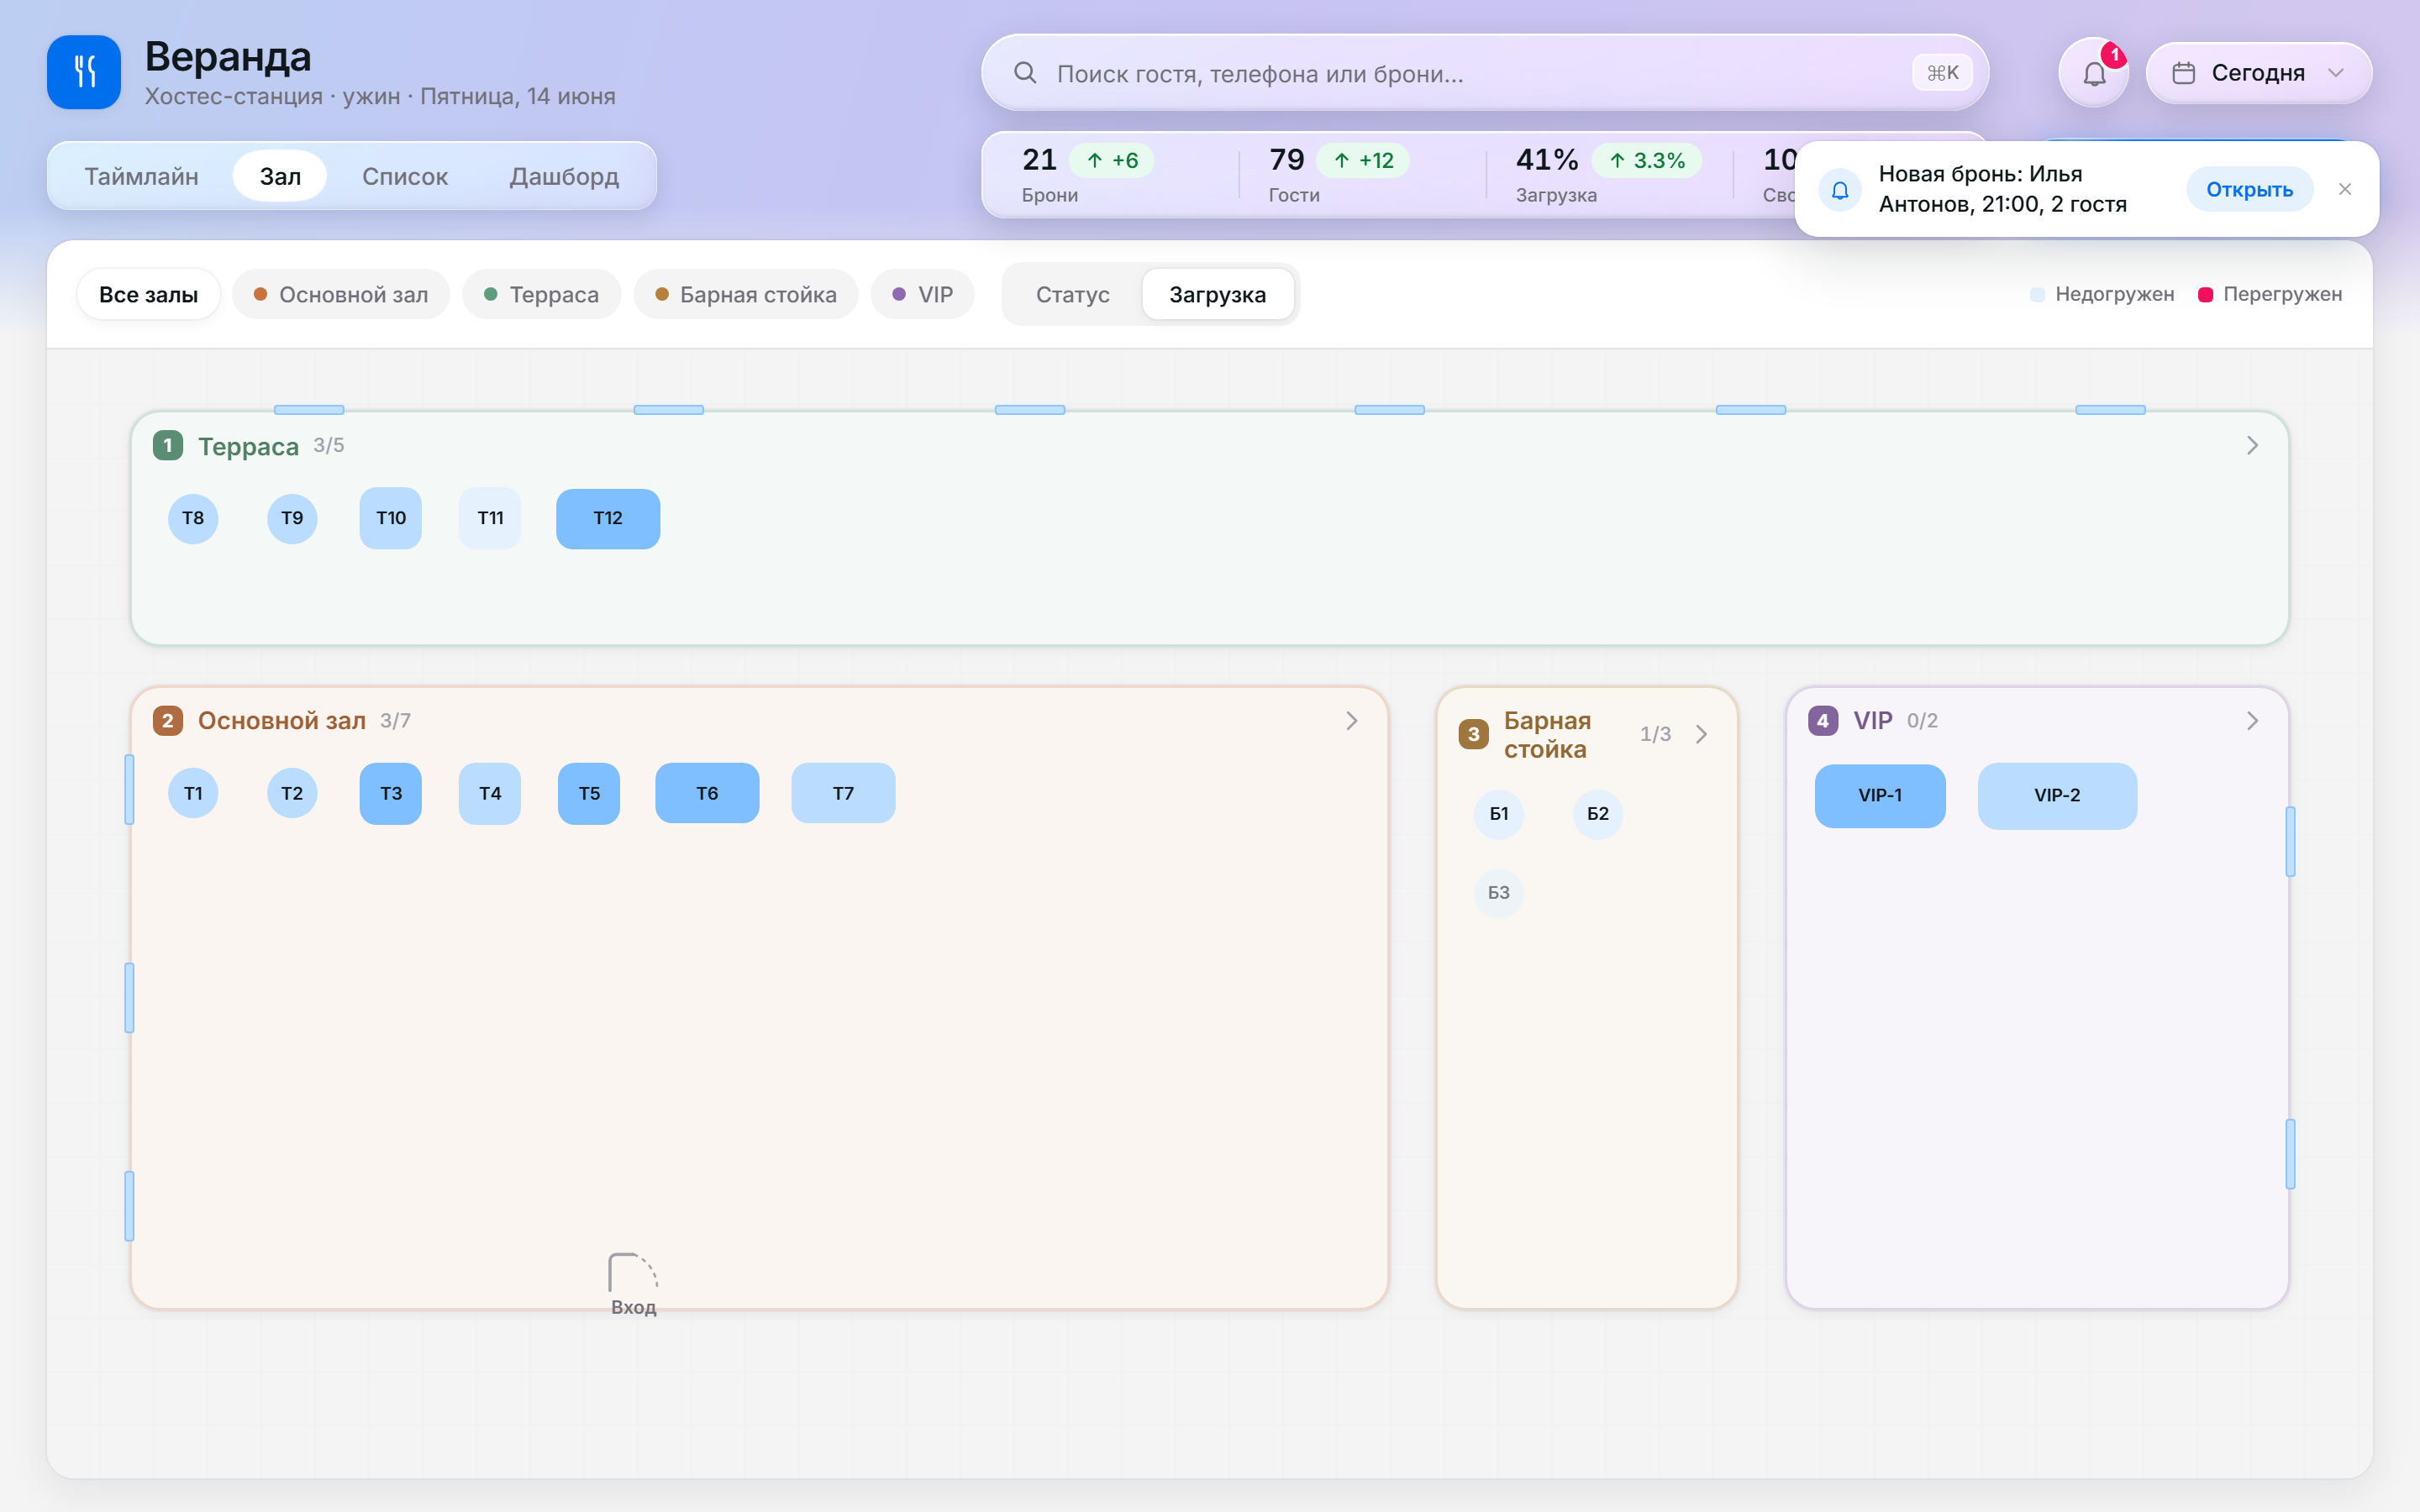This screenshot has height=1512, width=2420.
Task: Click the search magnifier icon
Action: tap(1025, 73)
